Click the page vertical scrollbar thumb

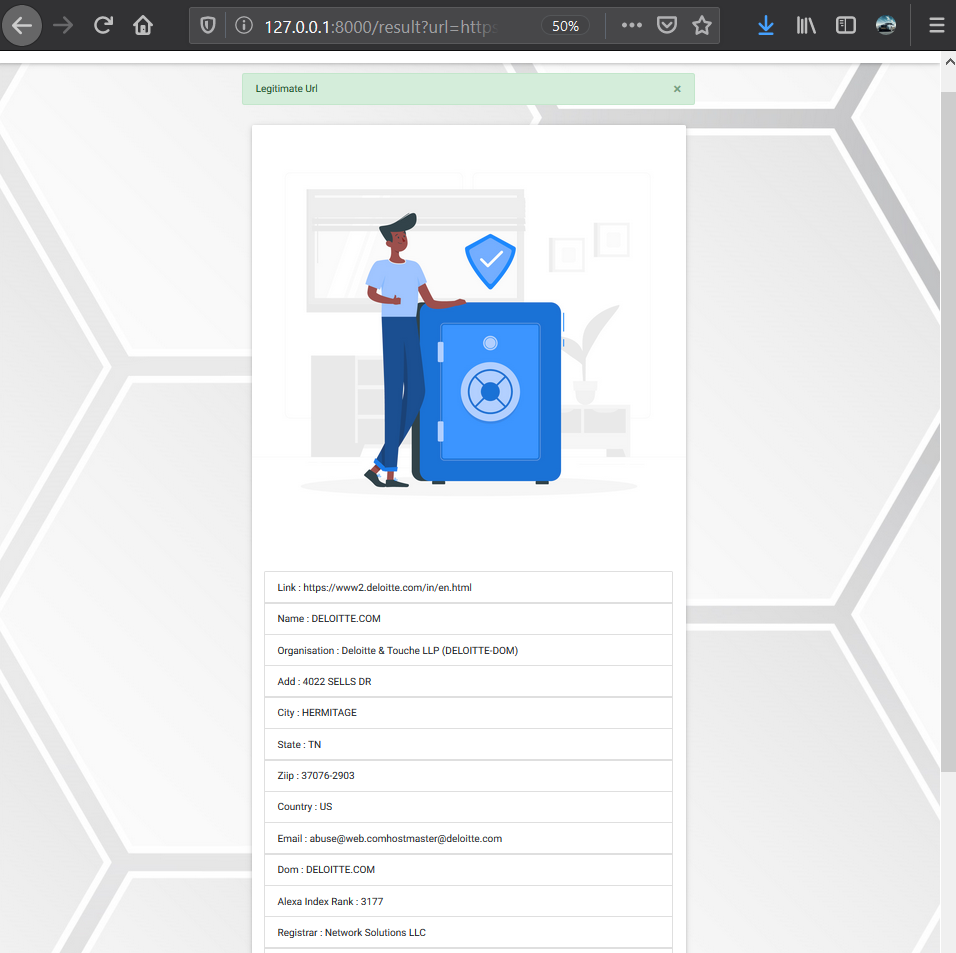pos(948,432)
